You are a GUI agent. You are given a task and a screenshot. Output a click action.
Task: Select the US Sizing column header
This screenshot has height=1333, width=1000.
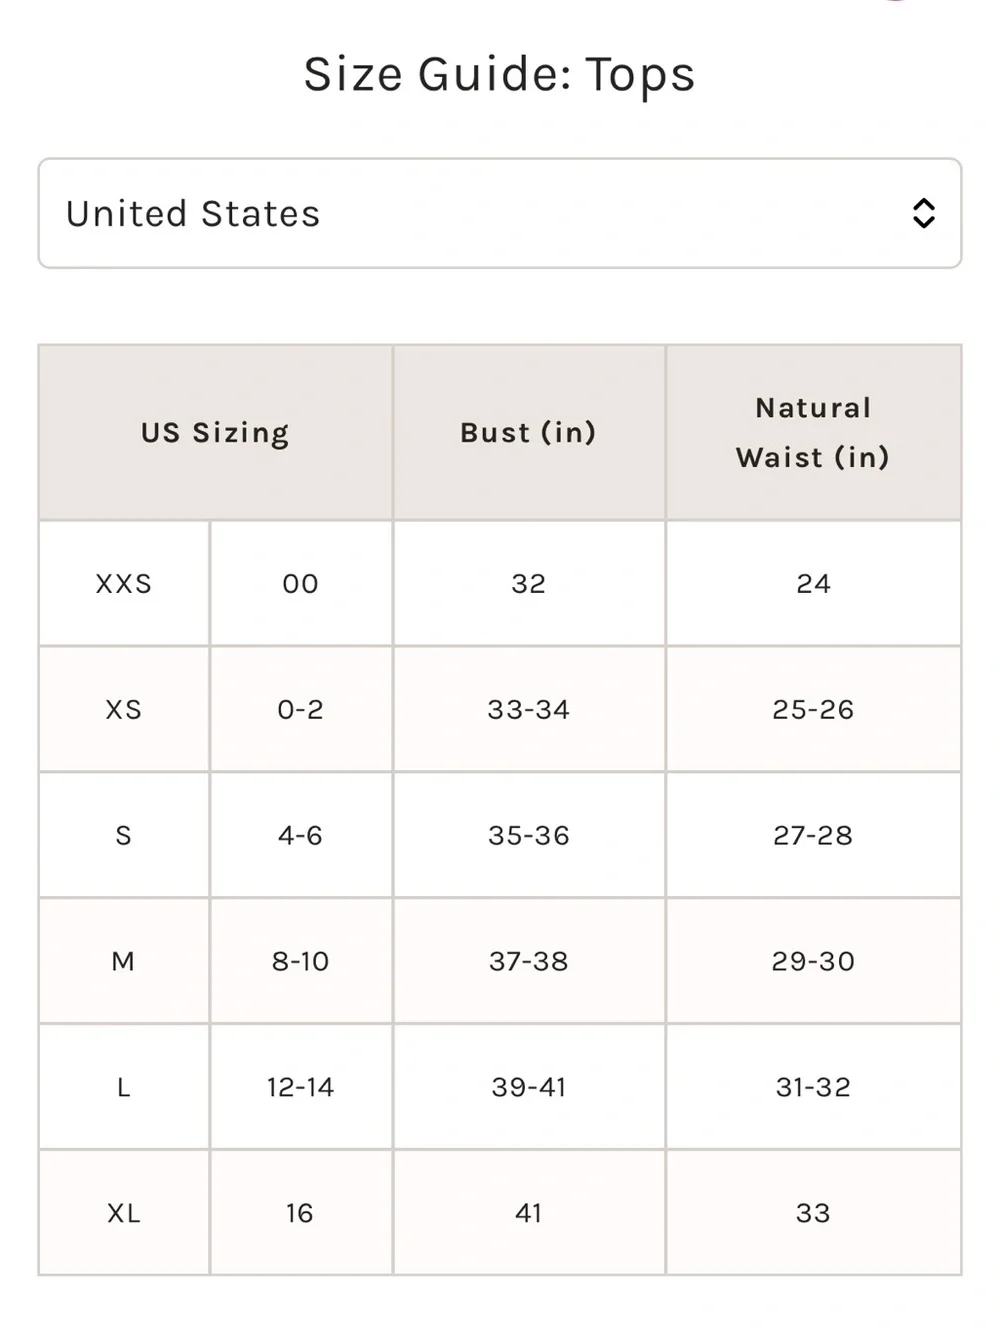(215, 433)
